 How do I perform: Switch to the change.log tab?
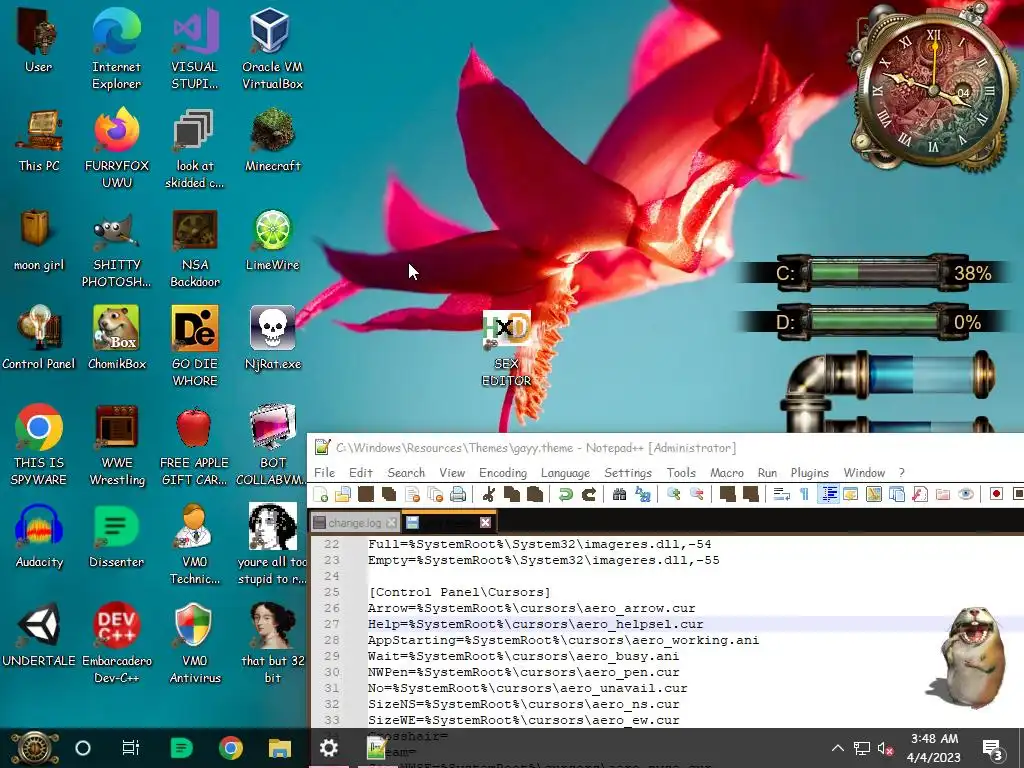(355, 522)
